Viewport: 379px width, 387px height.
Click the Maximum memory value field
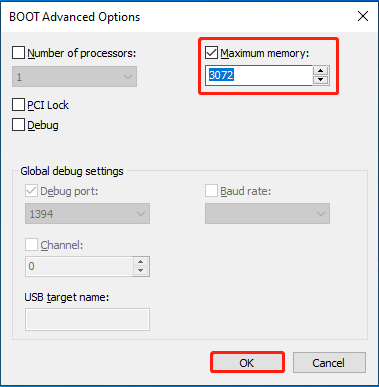click(259, 75)
